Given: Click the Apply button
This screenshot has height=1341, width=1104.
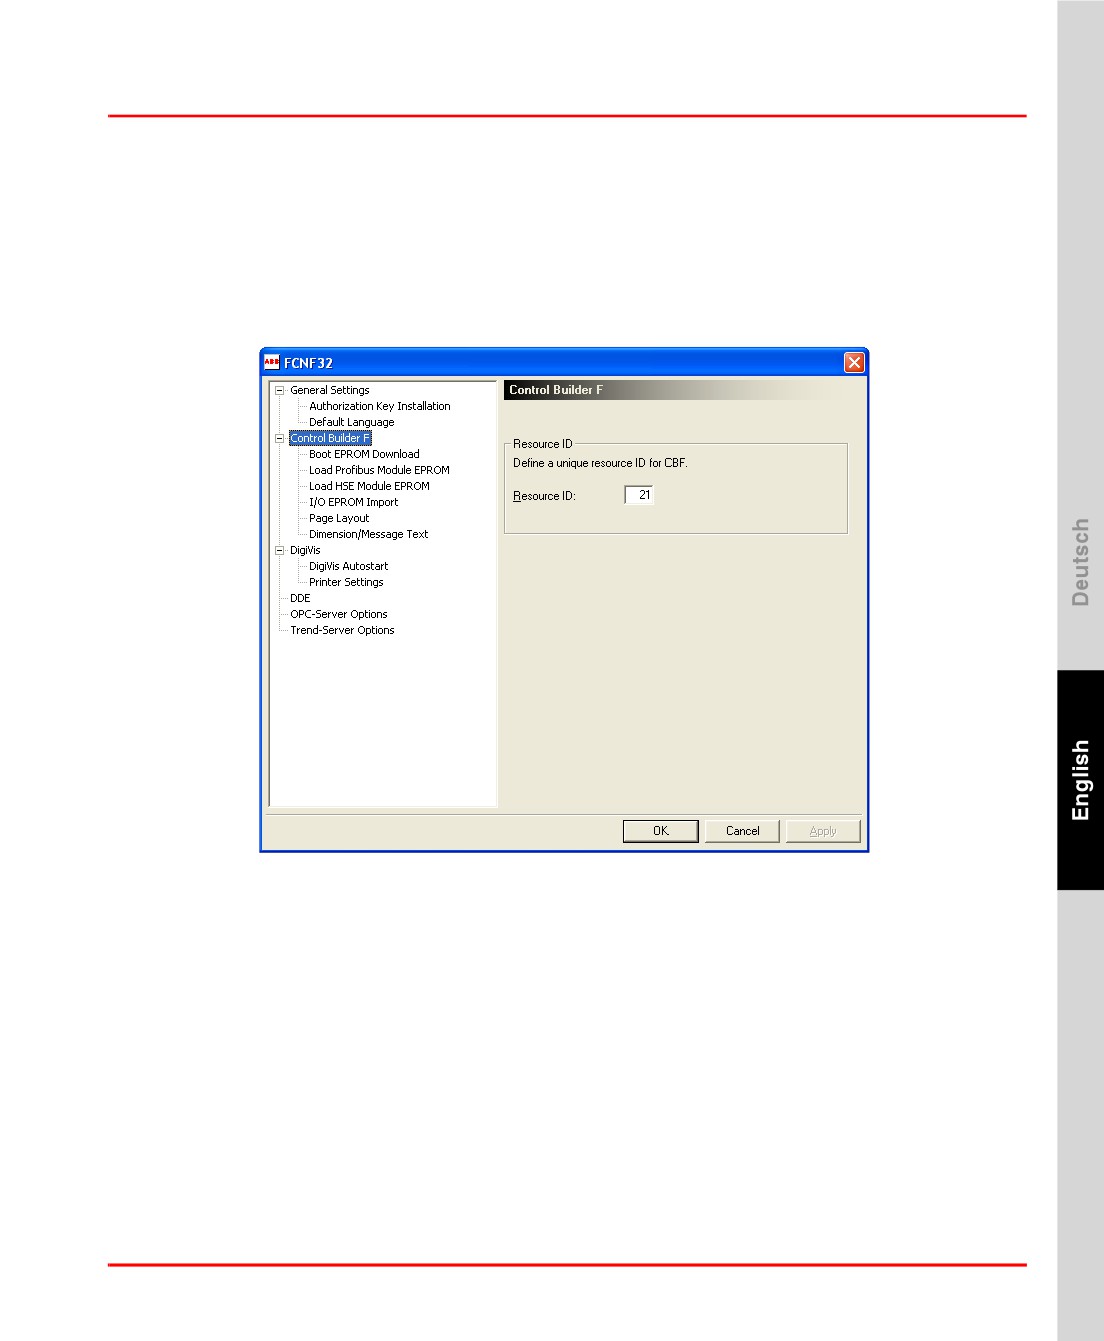Looking at the screenshot, I should point(823,831).
